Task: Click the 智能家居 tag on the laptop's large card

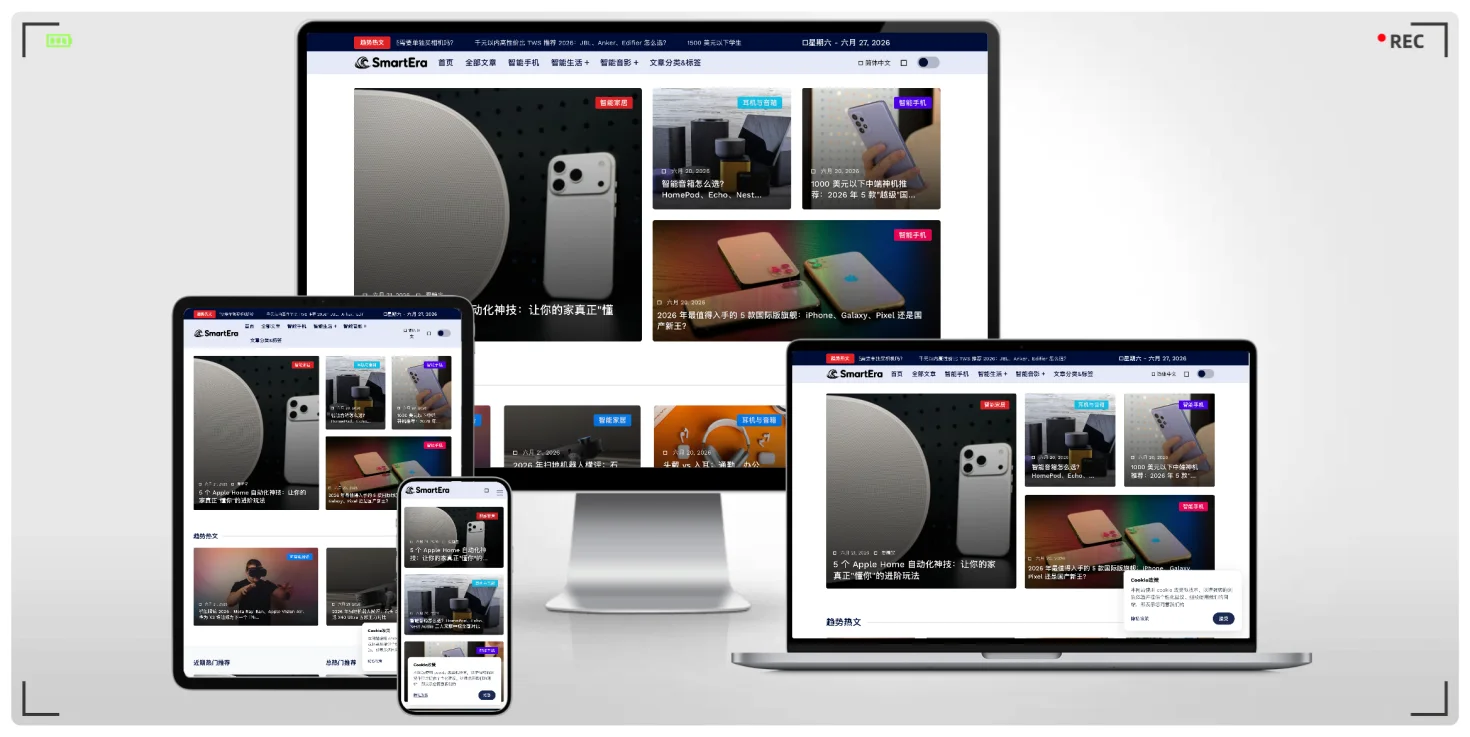Action: [995, 405]
